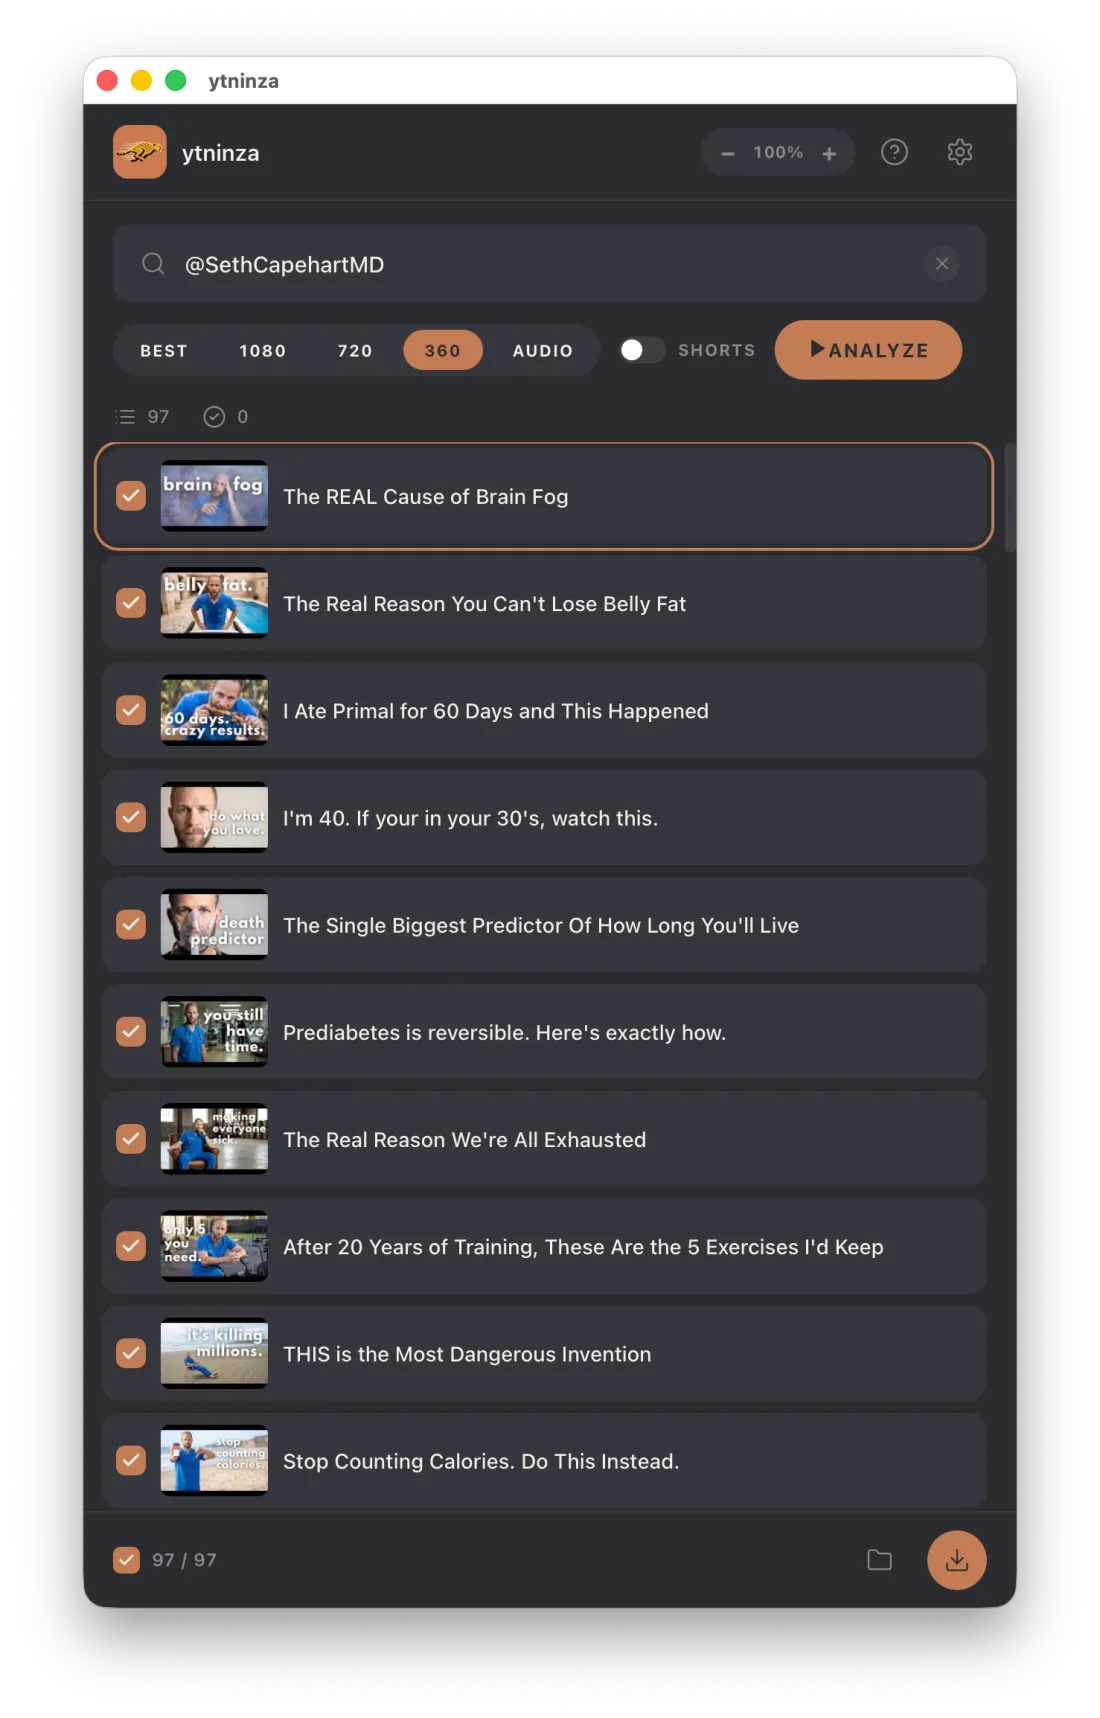Screen dimensions: 1100x1718
Task: Toggle the select-all 97 / 97 checkbox
Action: [x=127, y=1560]
